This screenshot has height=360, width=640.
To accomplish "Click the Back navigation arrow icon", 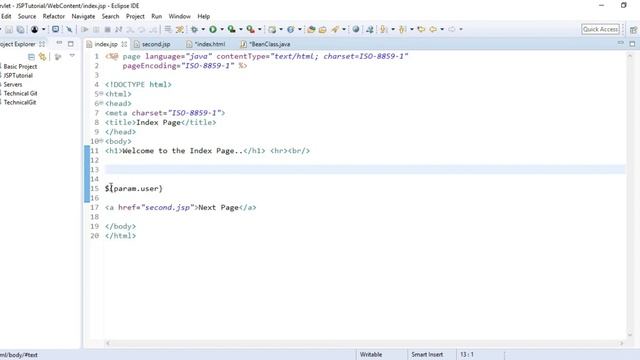I will [433, 29].
